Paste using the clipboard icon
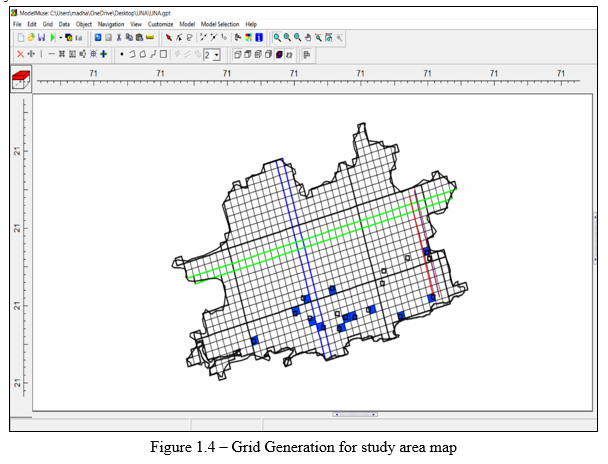Image resolution: width=608 pixels, height=464 pixels. pos(139,38)
